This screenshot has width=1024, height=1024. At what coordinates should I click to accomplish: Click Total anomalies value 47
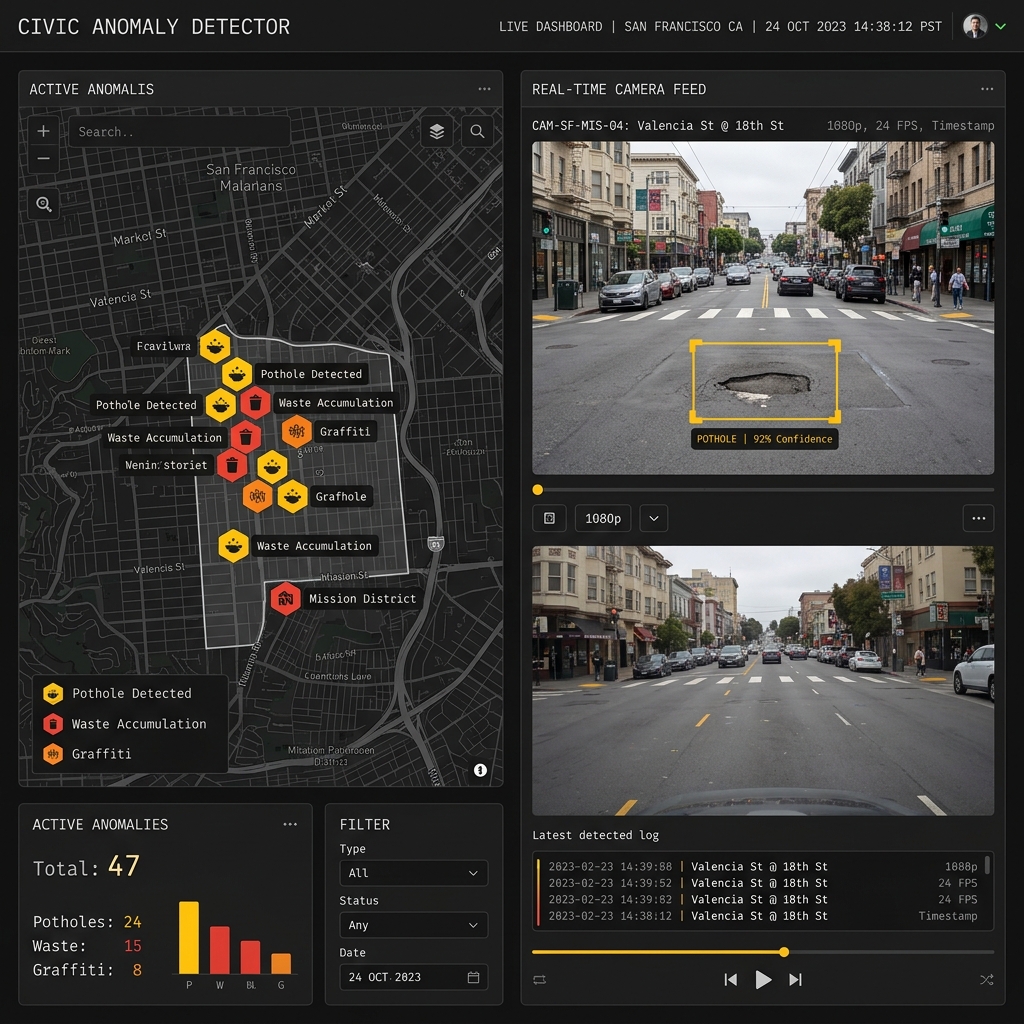coord(123,866)
